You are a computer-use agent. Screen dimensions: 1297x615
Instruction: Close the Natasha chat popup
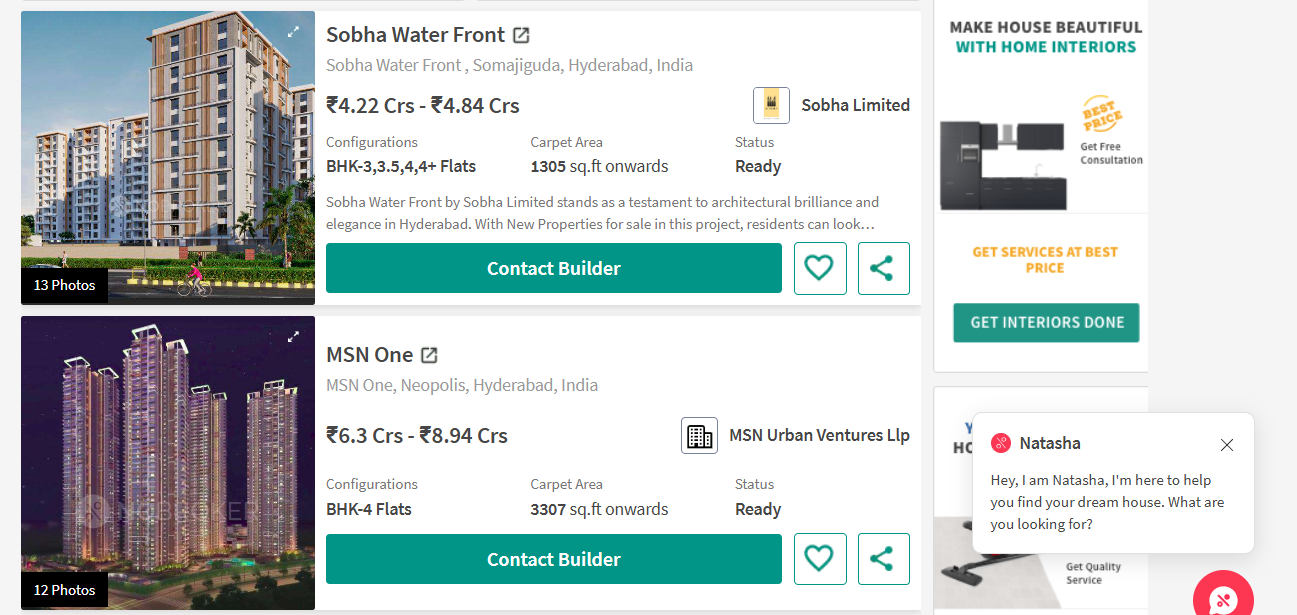pyautogui.click(x=1227, y=445)
